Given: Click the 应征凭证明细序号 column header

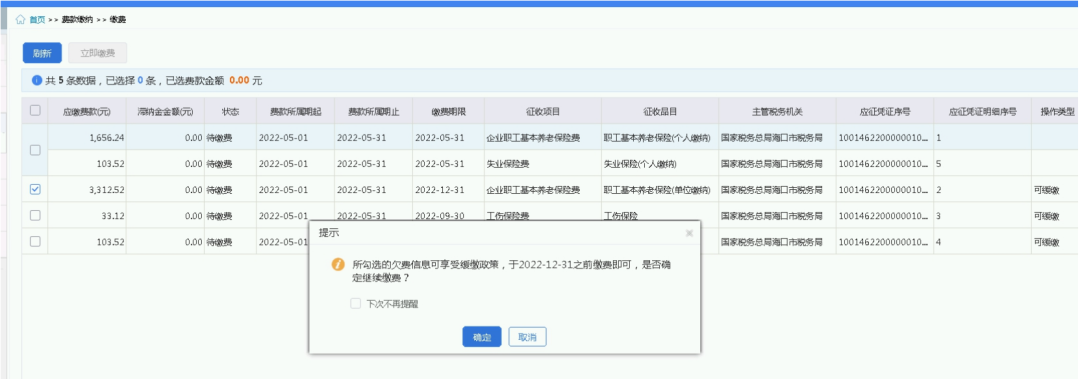Looking at the screenshot, I should tap(982, 111).
